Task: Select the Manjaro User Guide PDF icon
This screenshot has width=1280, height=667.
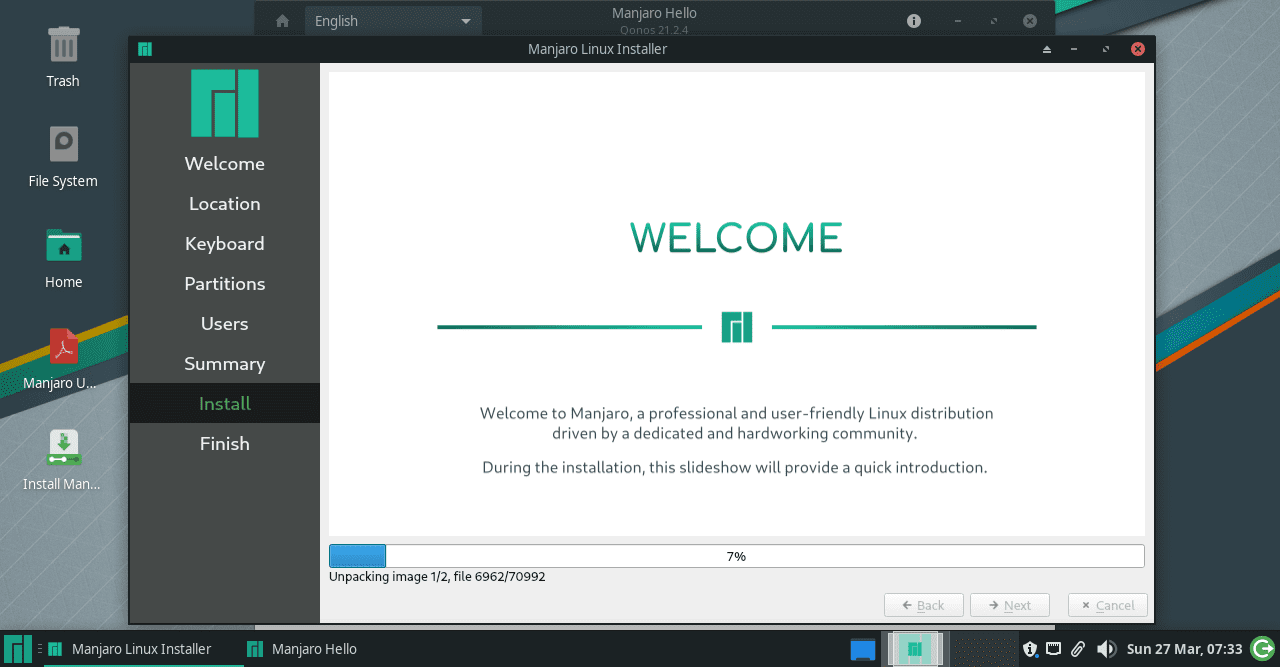Action: (63, 347)
